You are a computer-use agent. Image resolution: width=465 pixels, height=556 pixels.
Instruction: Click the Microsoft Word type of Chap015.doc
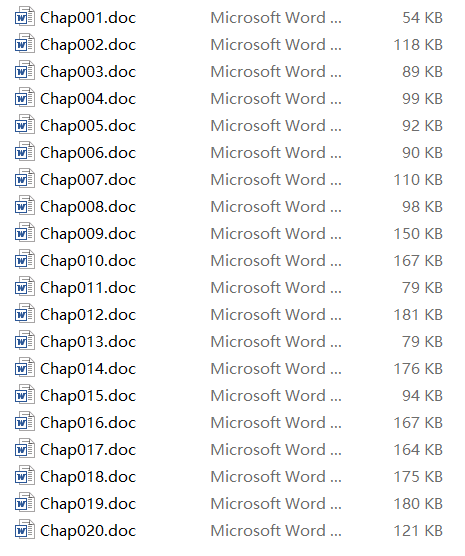(276, 396)
